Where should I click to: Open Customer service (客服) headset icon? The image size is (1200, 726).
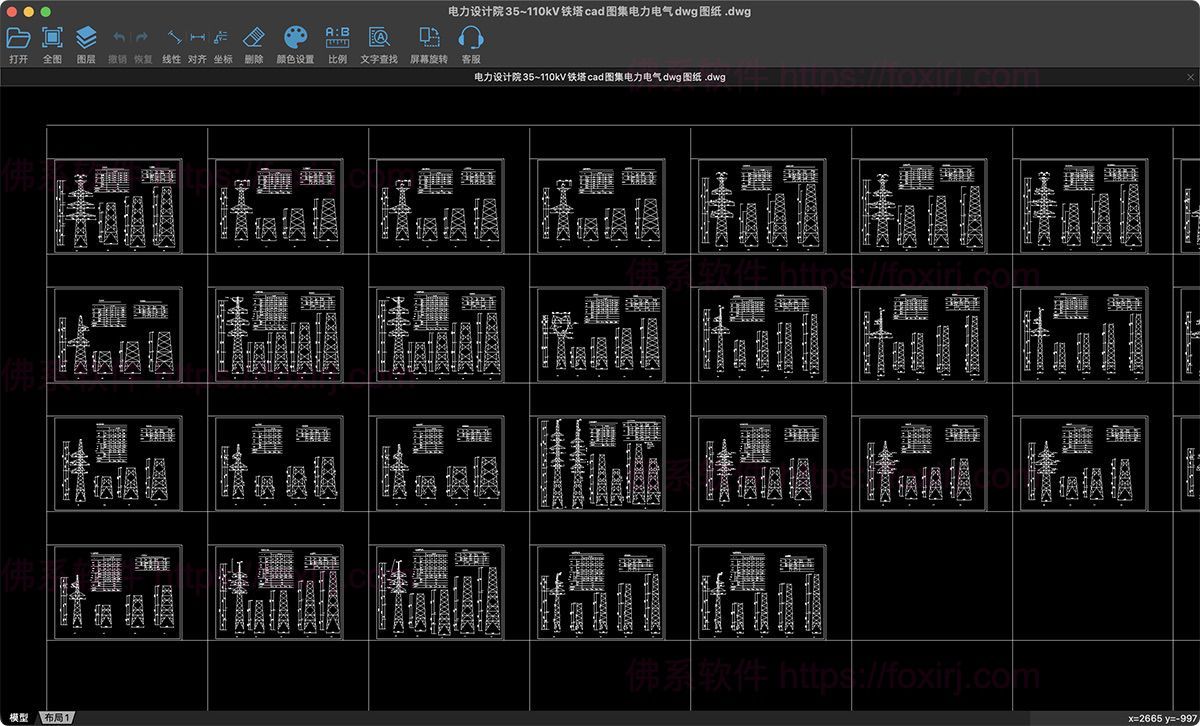click(471, 39)
